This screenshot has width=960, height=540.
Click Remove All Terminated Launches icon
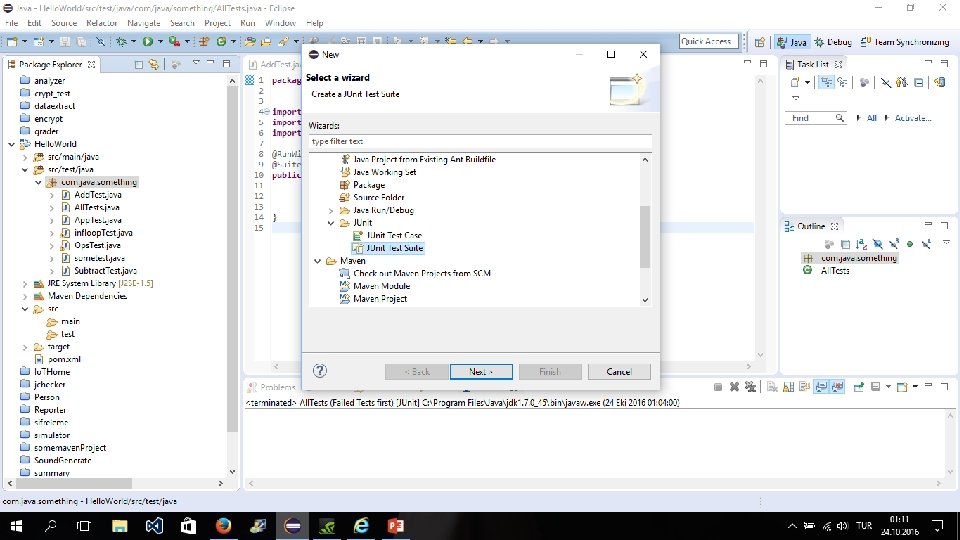750,387
